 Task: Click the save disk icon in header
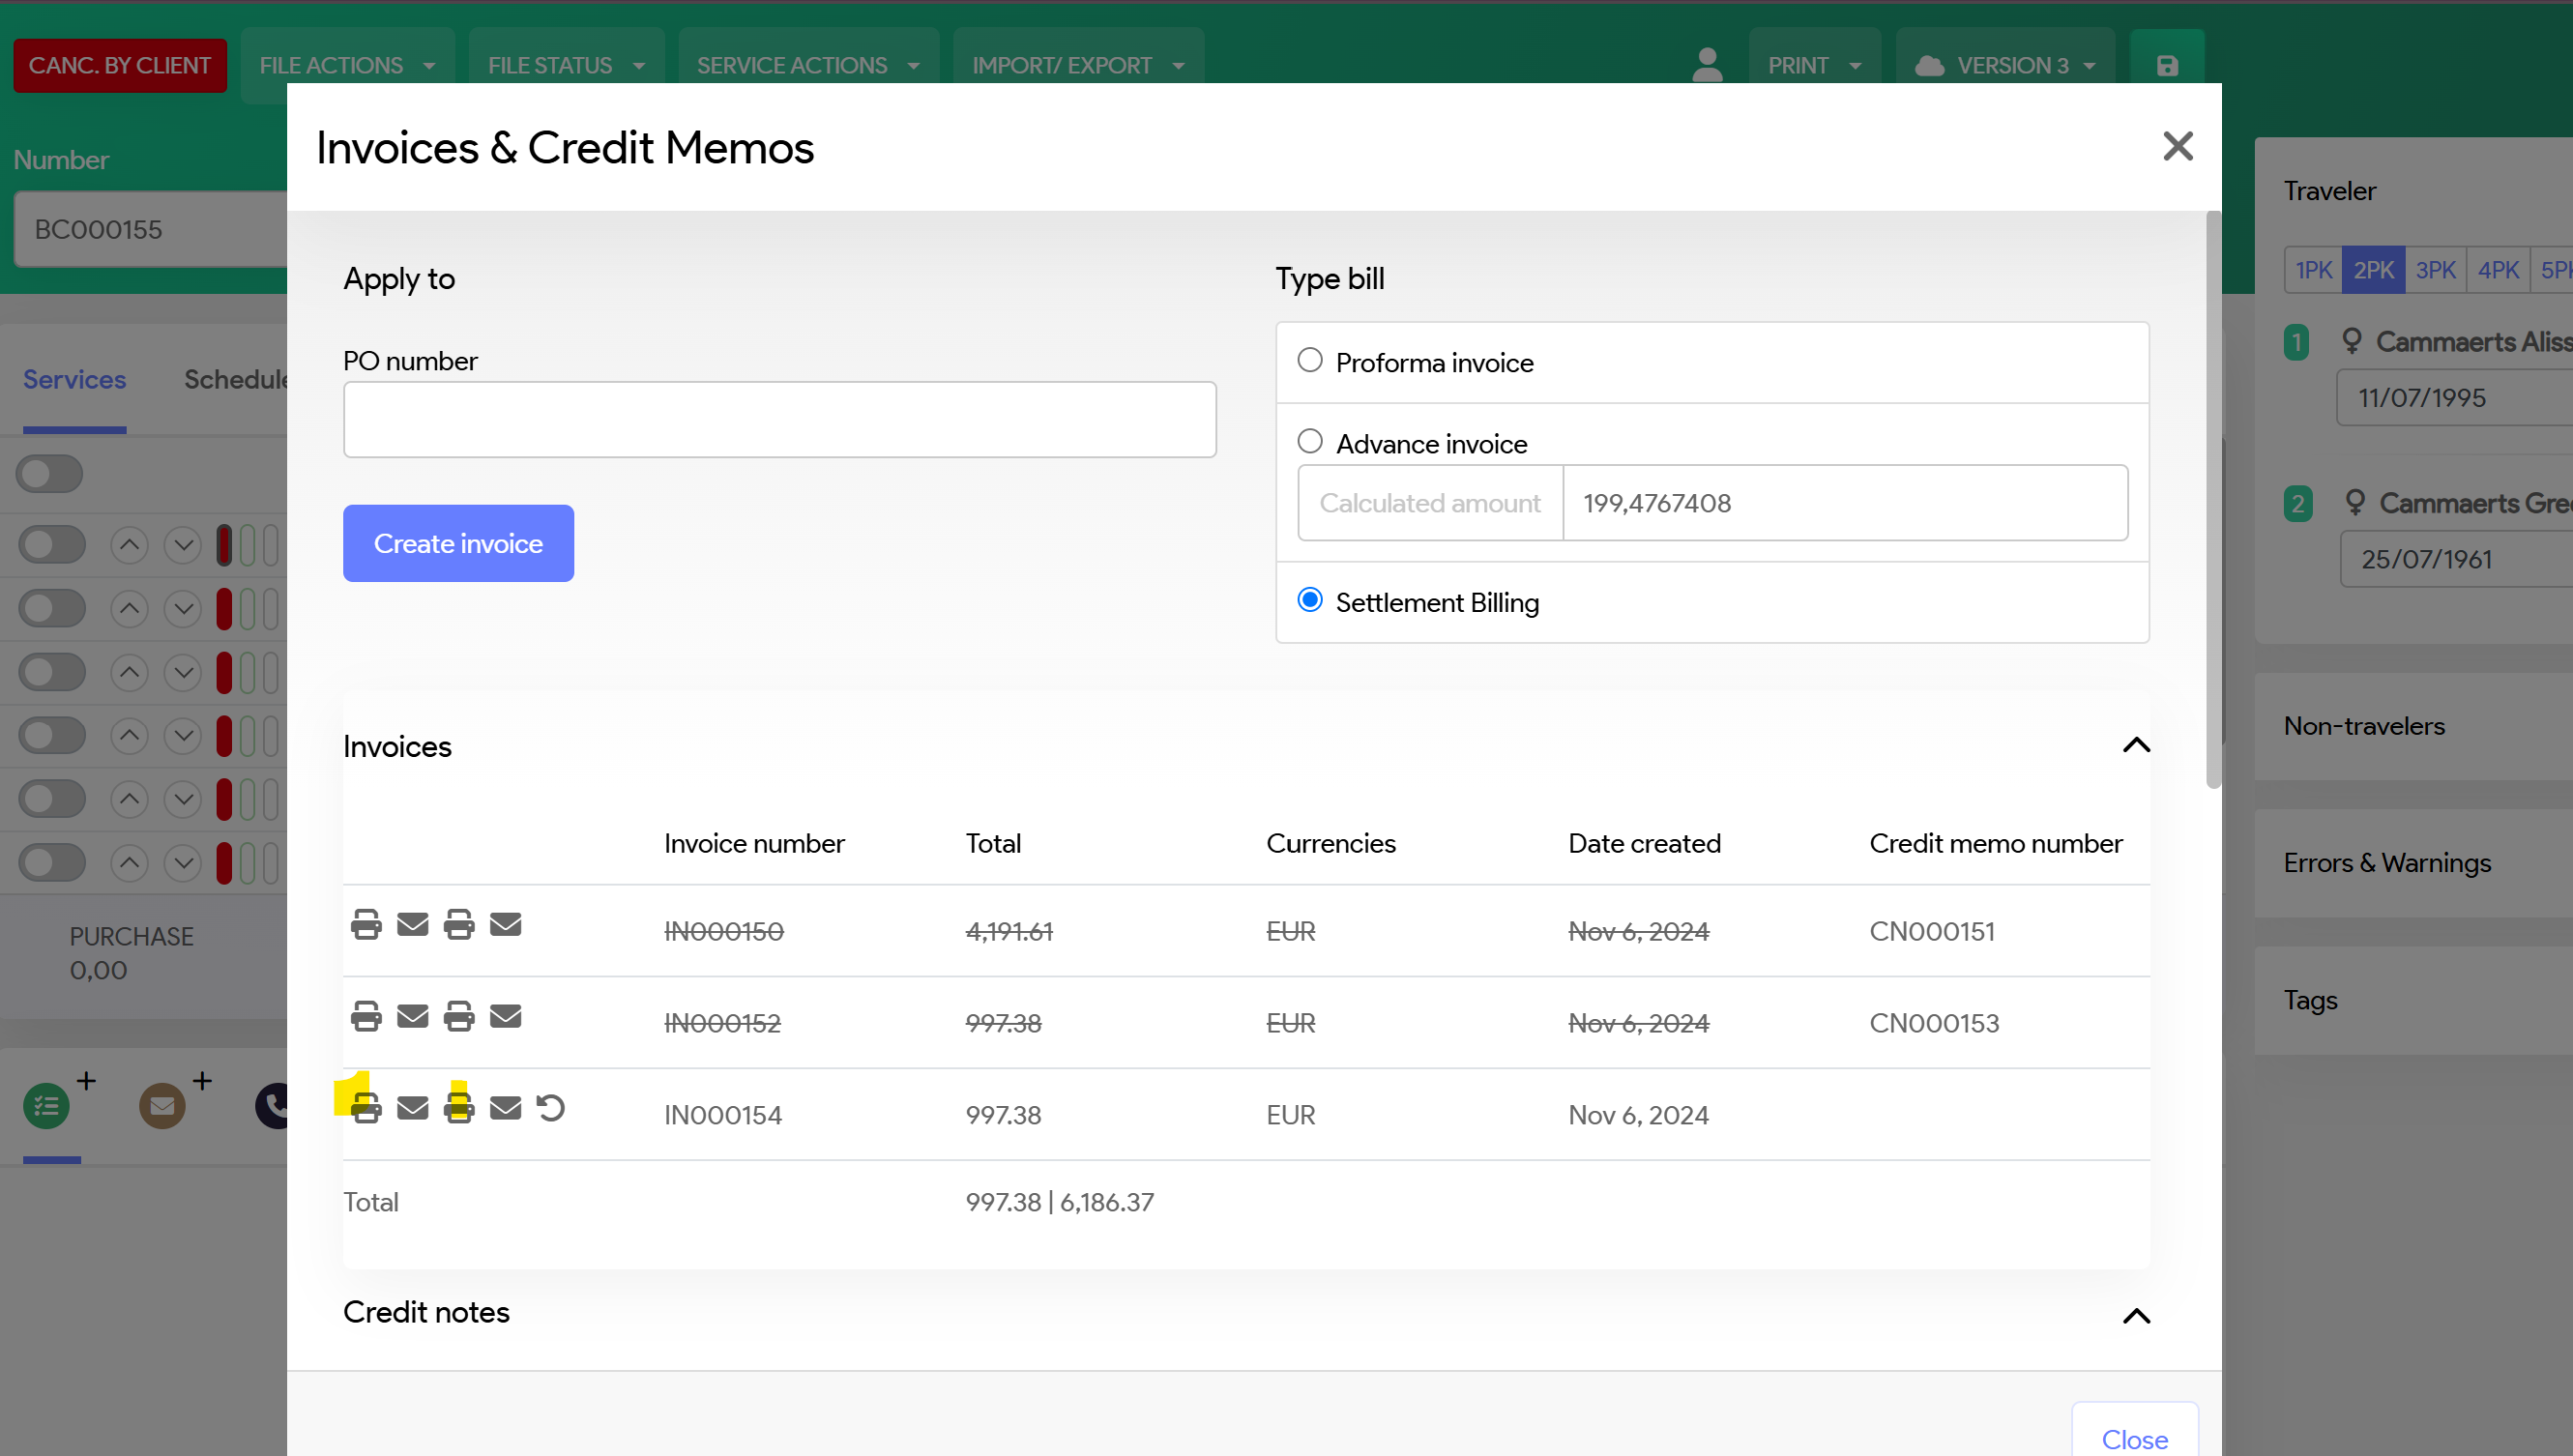[x=2166, y=66]
